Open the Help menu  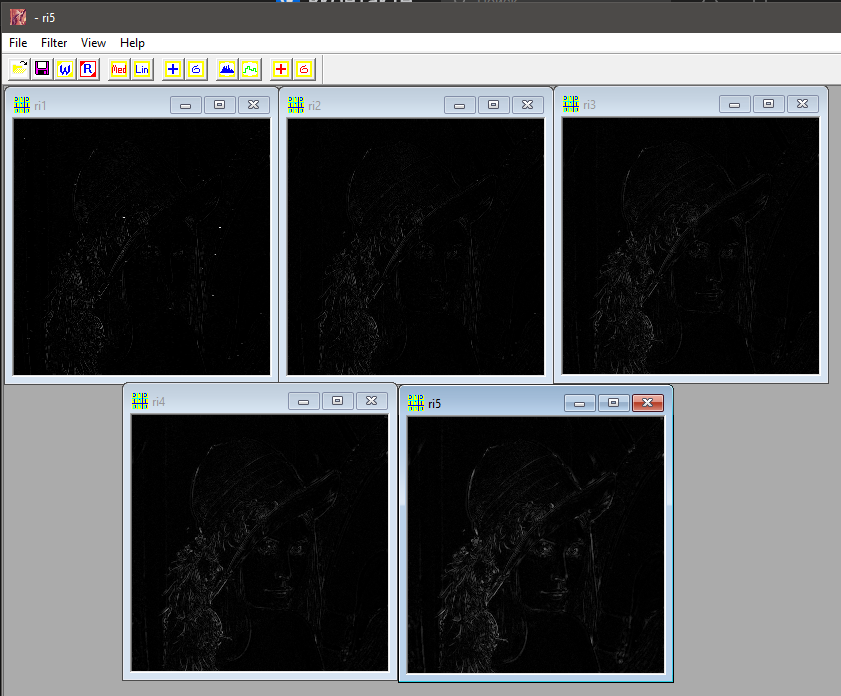[x=132, y=43]
